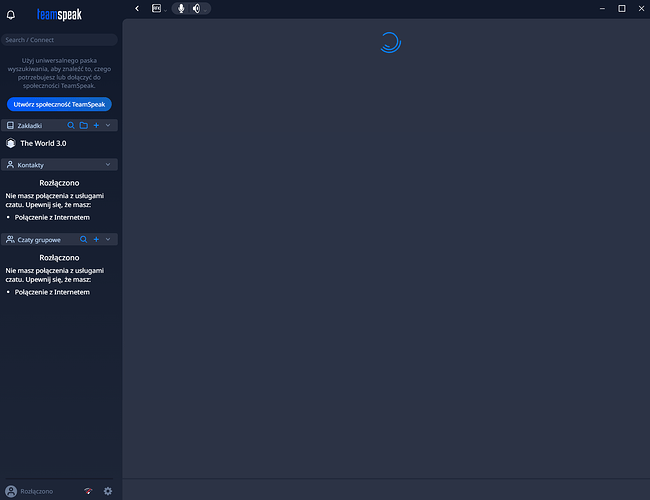
Task: Click the Zakładki book icon
Action: [10, 125]
